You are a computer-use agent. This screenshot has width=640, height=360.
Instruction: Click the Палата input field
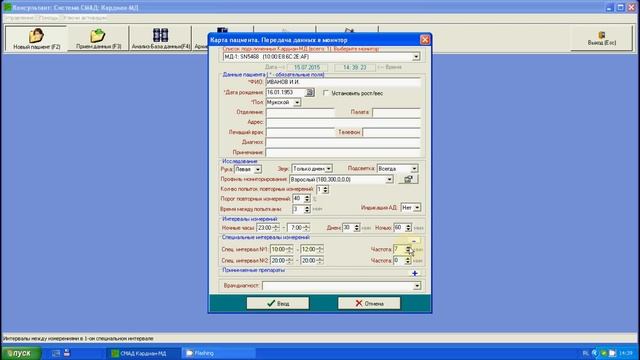tap(396, 112)
